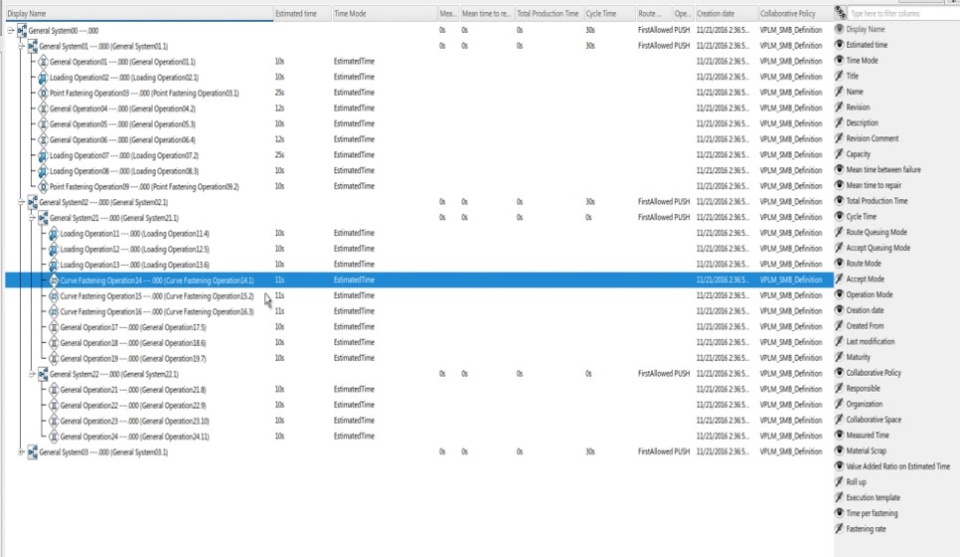Toggle the Material Scrap column visibility

[839, 450]
